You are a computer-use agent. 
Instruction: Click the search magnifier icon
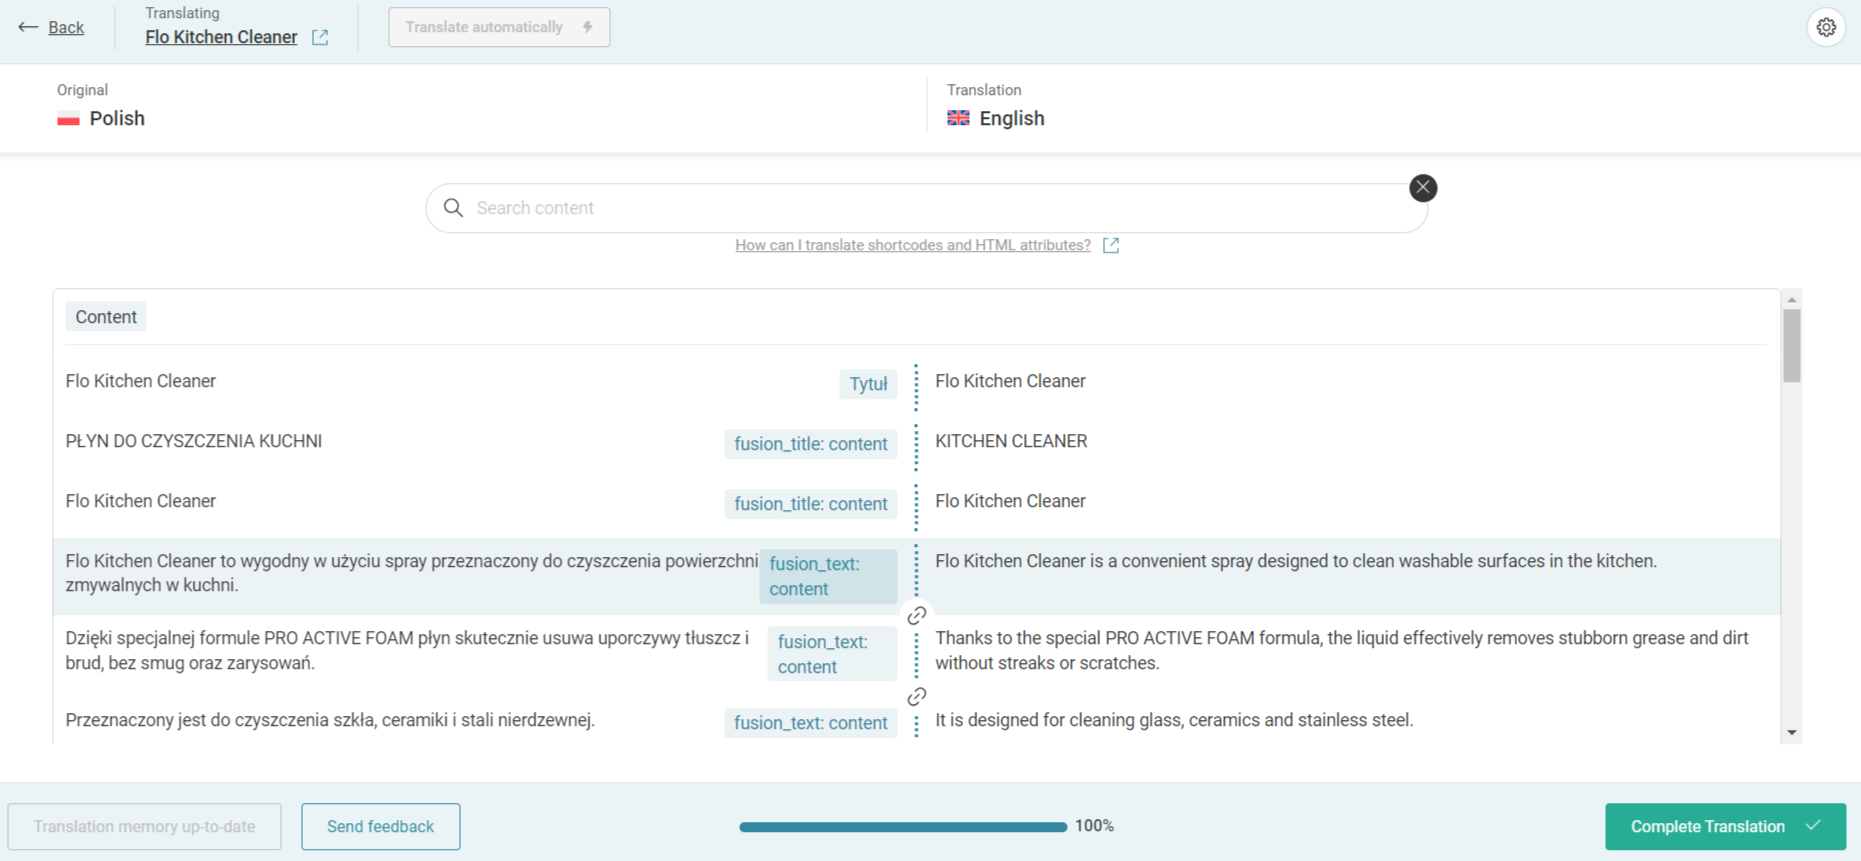(x=453, y=208)
